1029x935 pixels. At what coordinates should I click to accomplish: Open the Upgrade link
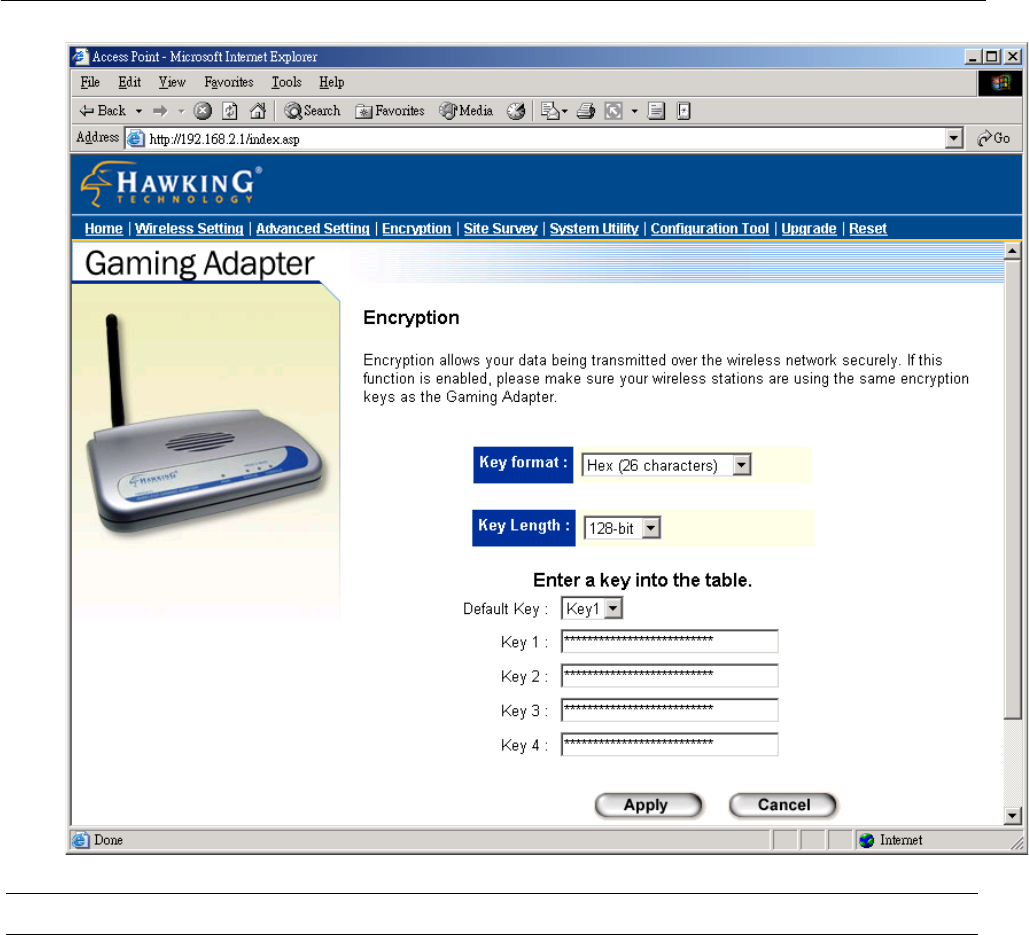point(808,229)
